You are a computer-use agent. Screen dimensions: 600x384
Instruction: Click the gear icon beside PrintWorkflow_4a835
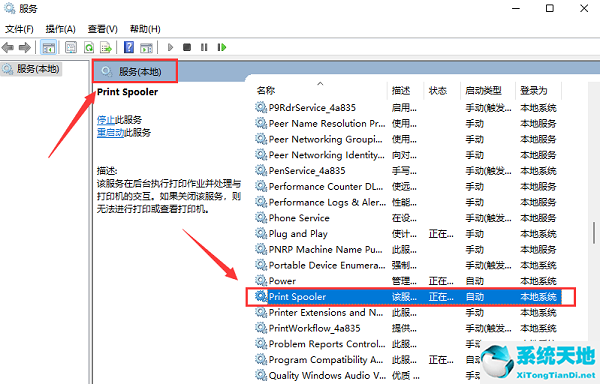pyautogui.click(x=261, y=327)
